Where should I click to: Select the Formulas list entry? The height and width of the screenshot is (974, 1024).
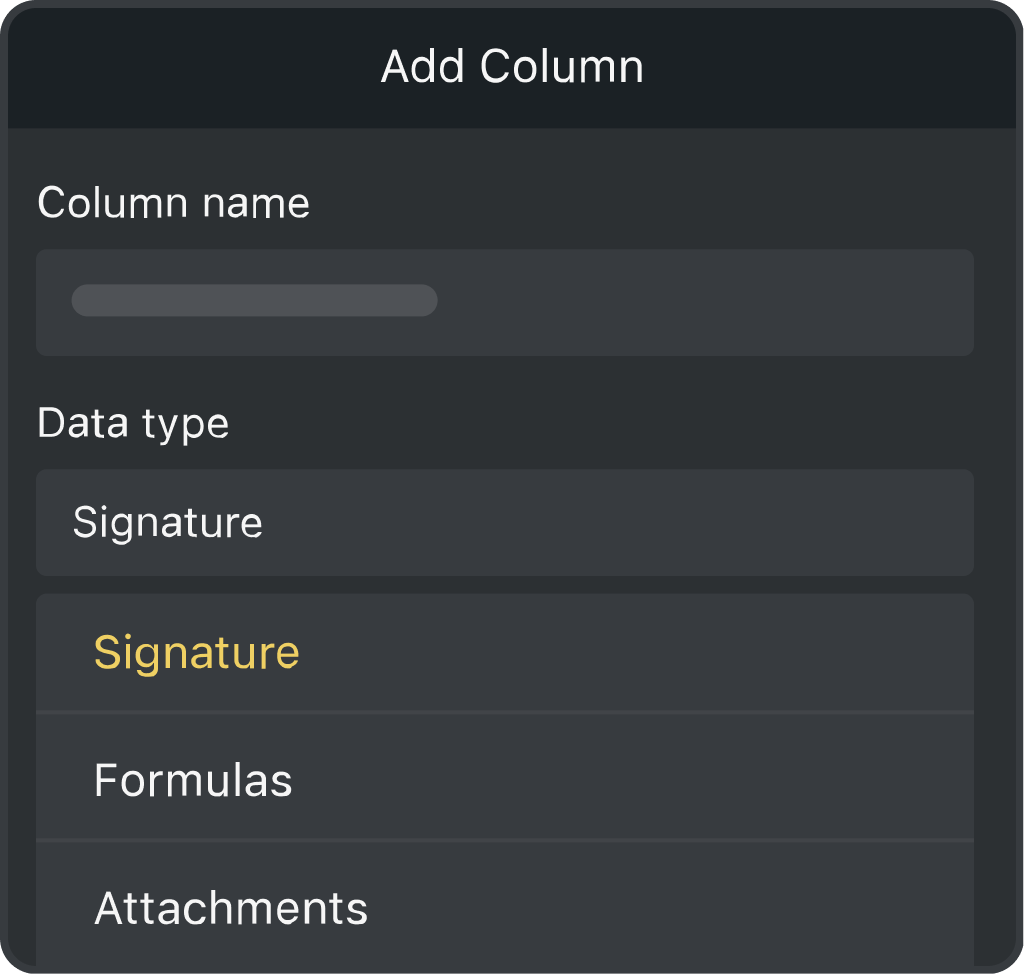(192, 779)
